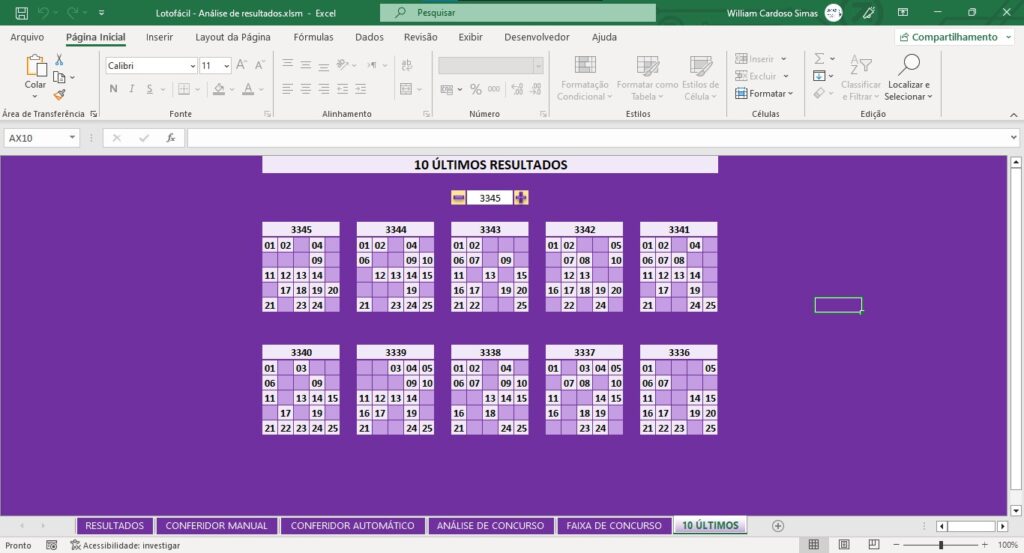Image resolution: width=1024 pixels, height=553 pixels.
Task: Click the Formatar cells button
Action: [763, 93]
